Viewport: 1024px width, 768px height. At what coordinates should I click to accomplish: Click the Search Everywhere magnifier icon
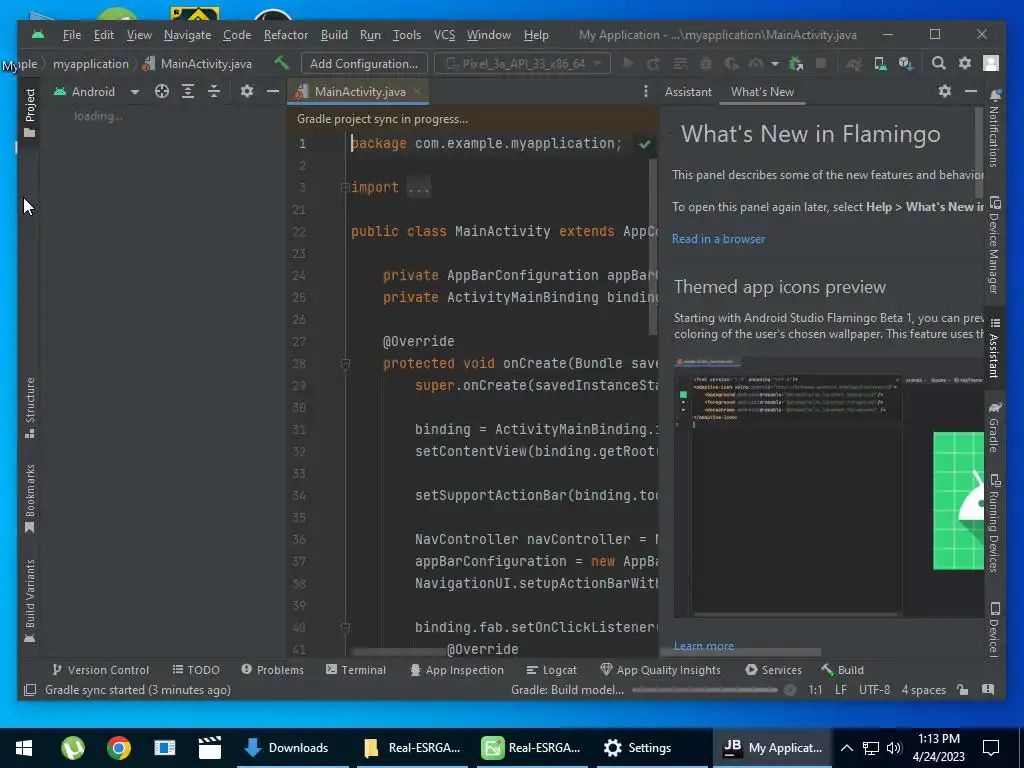[x=938, y=63]
